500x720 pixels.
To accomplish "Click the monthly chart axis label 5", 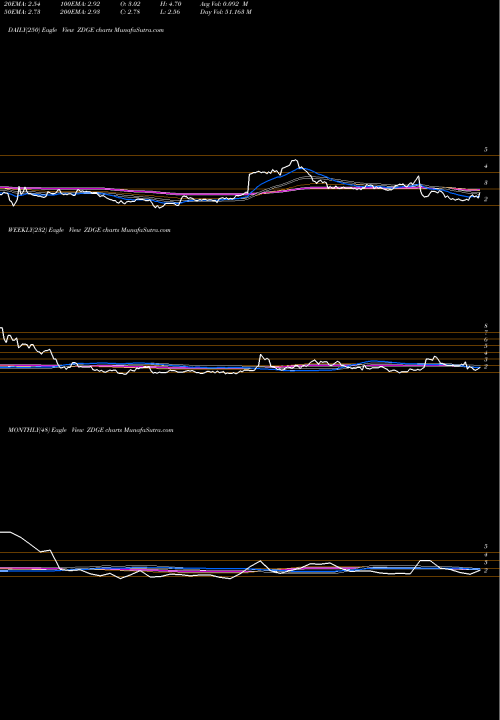I will [485, 546].
